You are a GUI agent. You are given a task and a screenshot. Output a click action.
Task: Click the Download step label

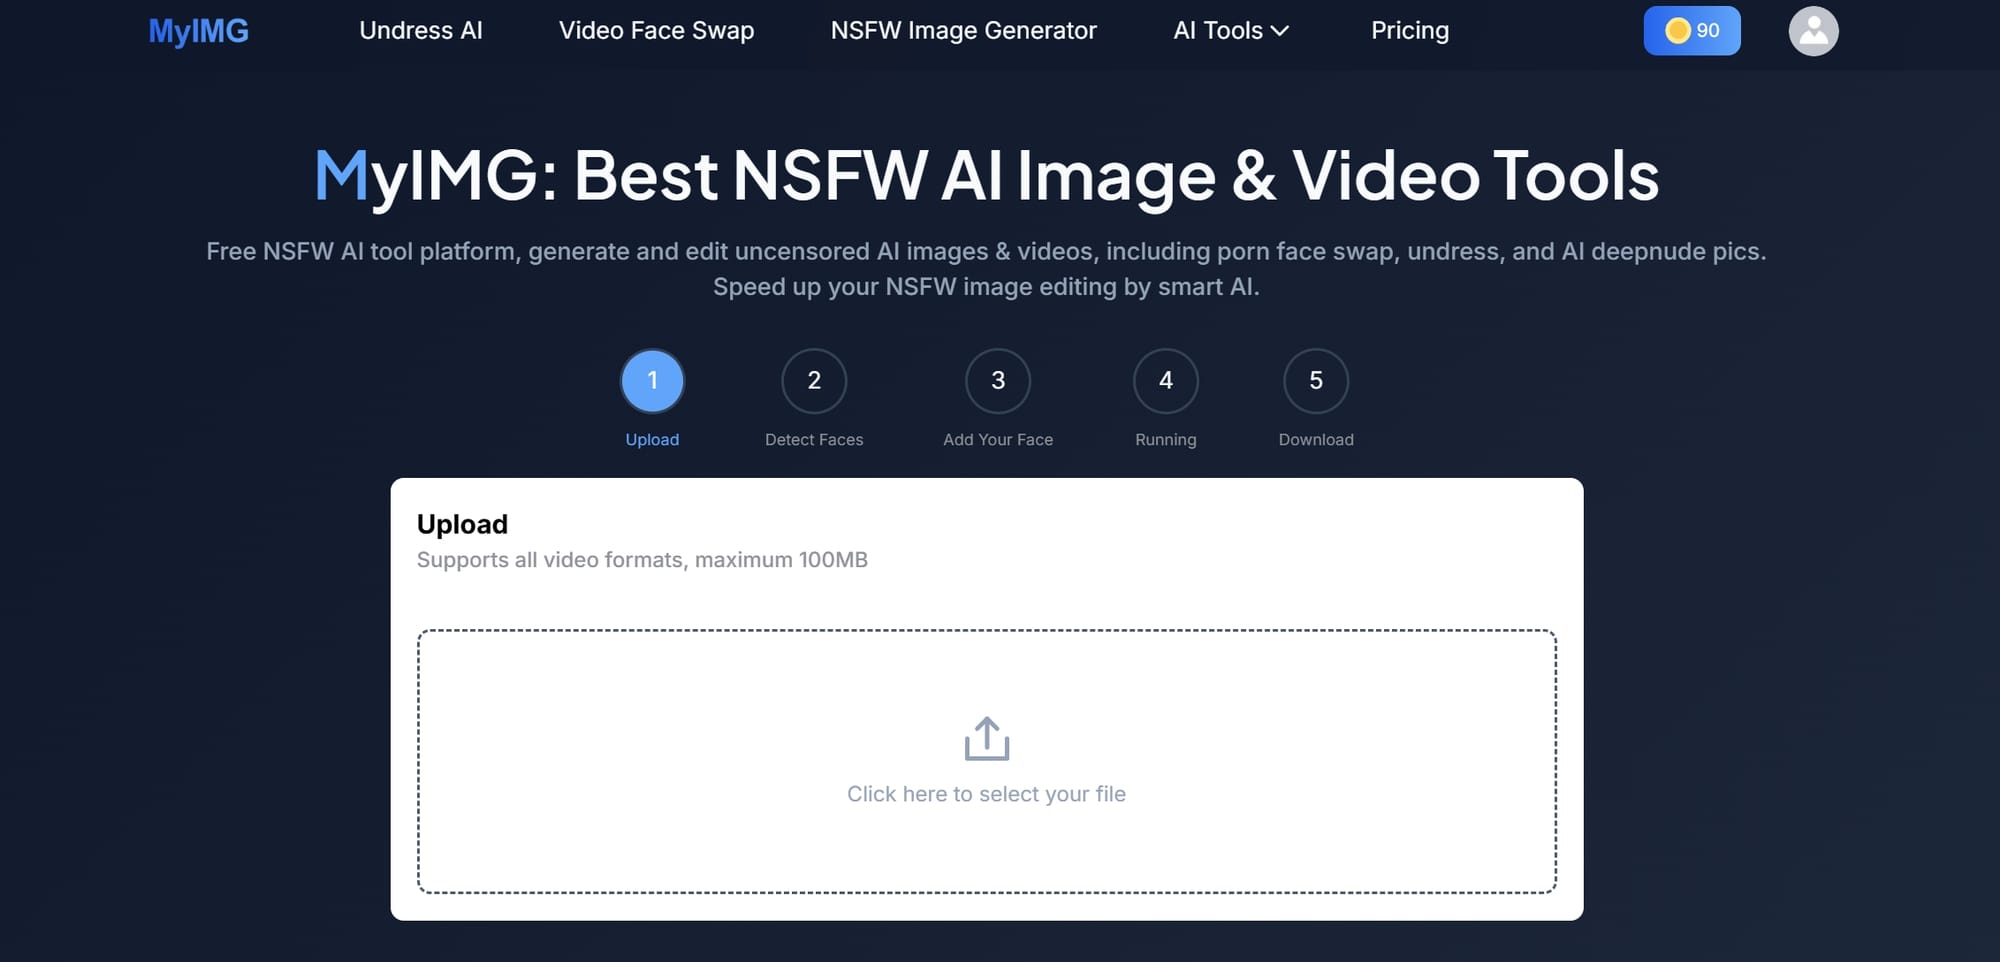pyautogui.click(x=1316, y=440)
